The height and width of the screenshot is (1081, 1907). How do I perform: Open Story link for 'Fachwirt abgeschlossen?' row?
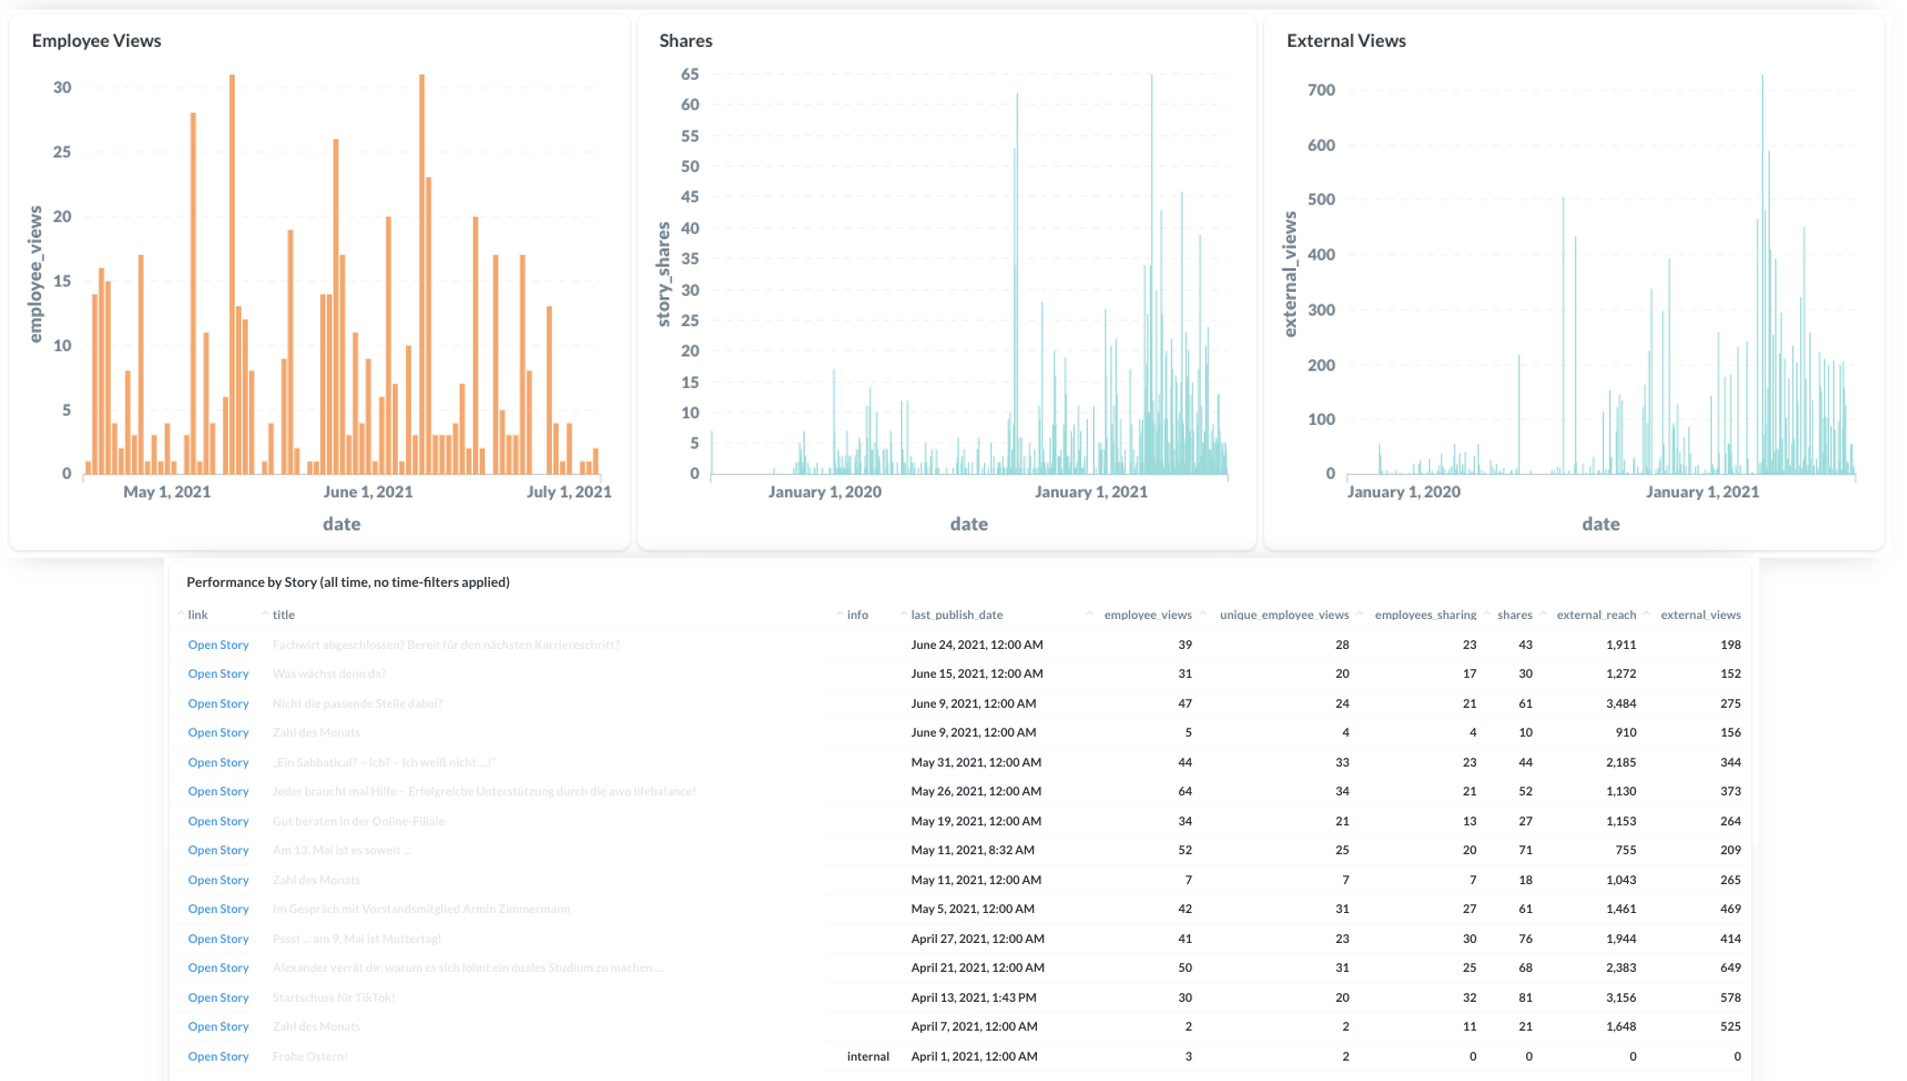click(x=218, y=645)
